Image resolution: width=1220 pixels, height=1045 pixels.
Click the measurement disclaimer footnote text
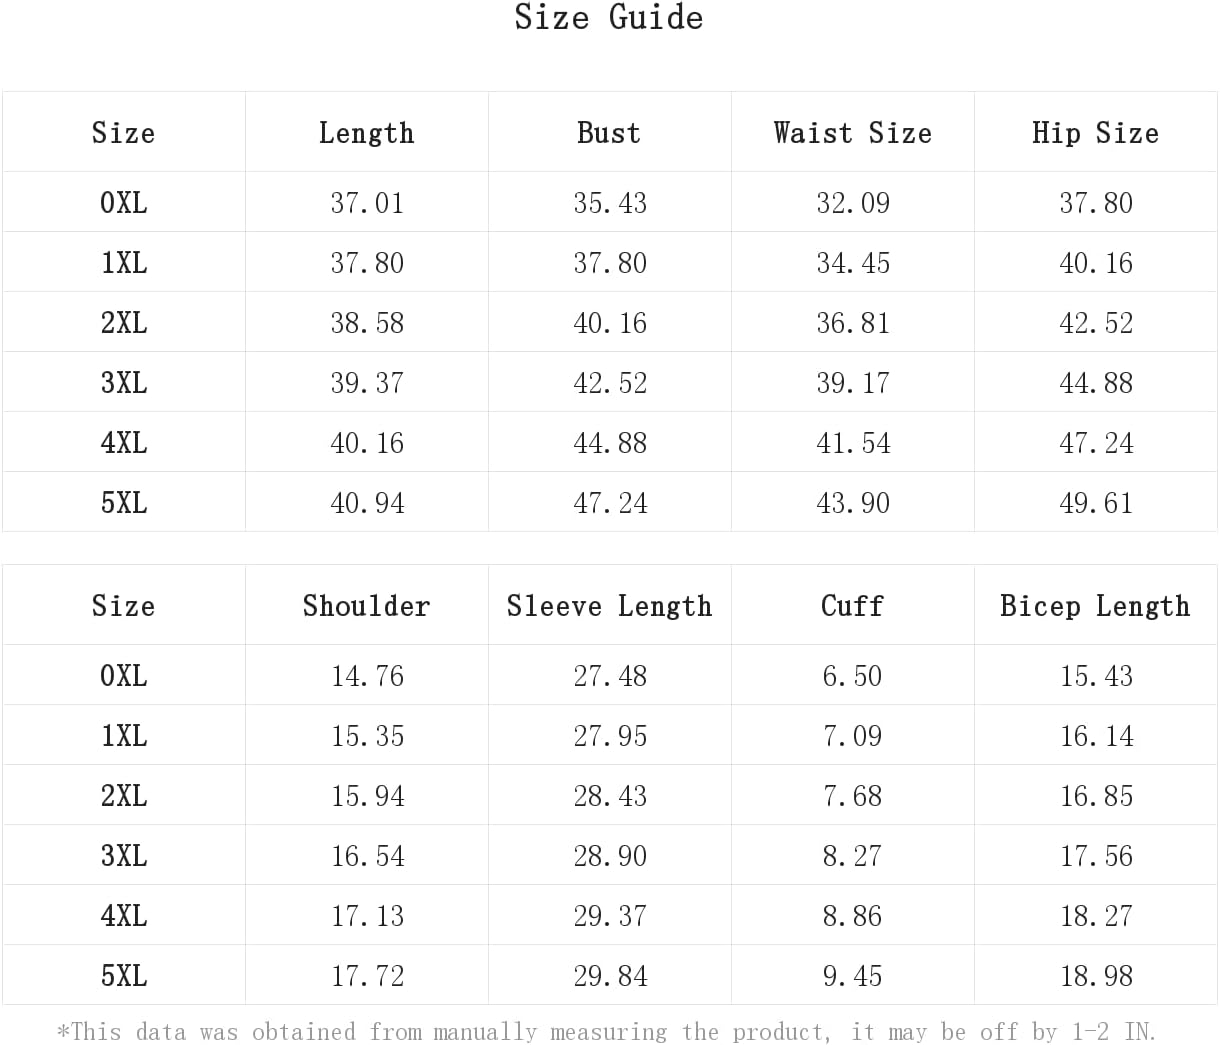[607, 1031]
